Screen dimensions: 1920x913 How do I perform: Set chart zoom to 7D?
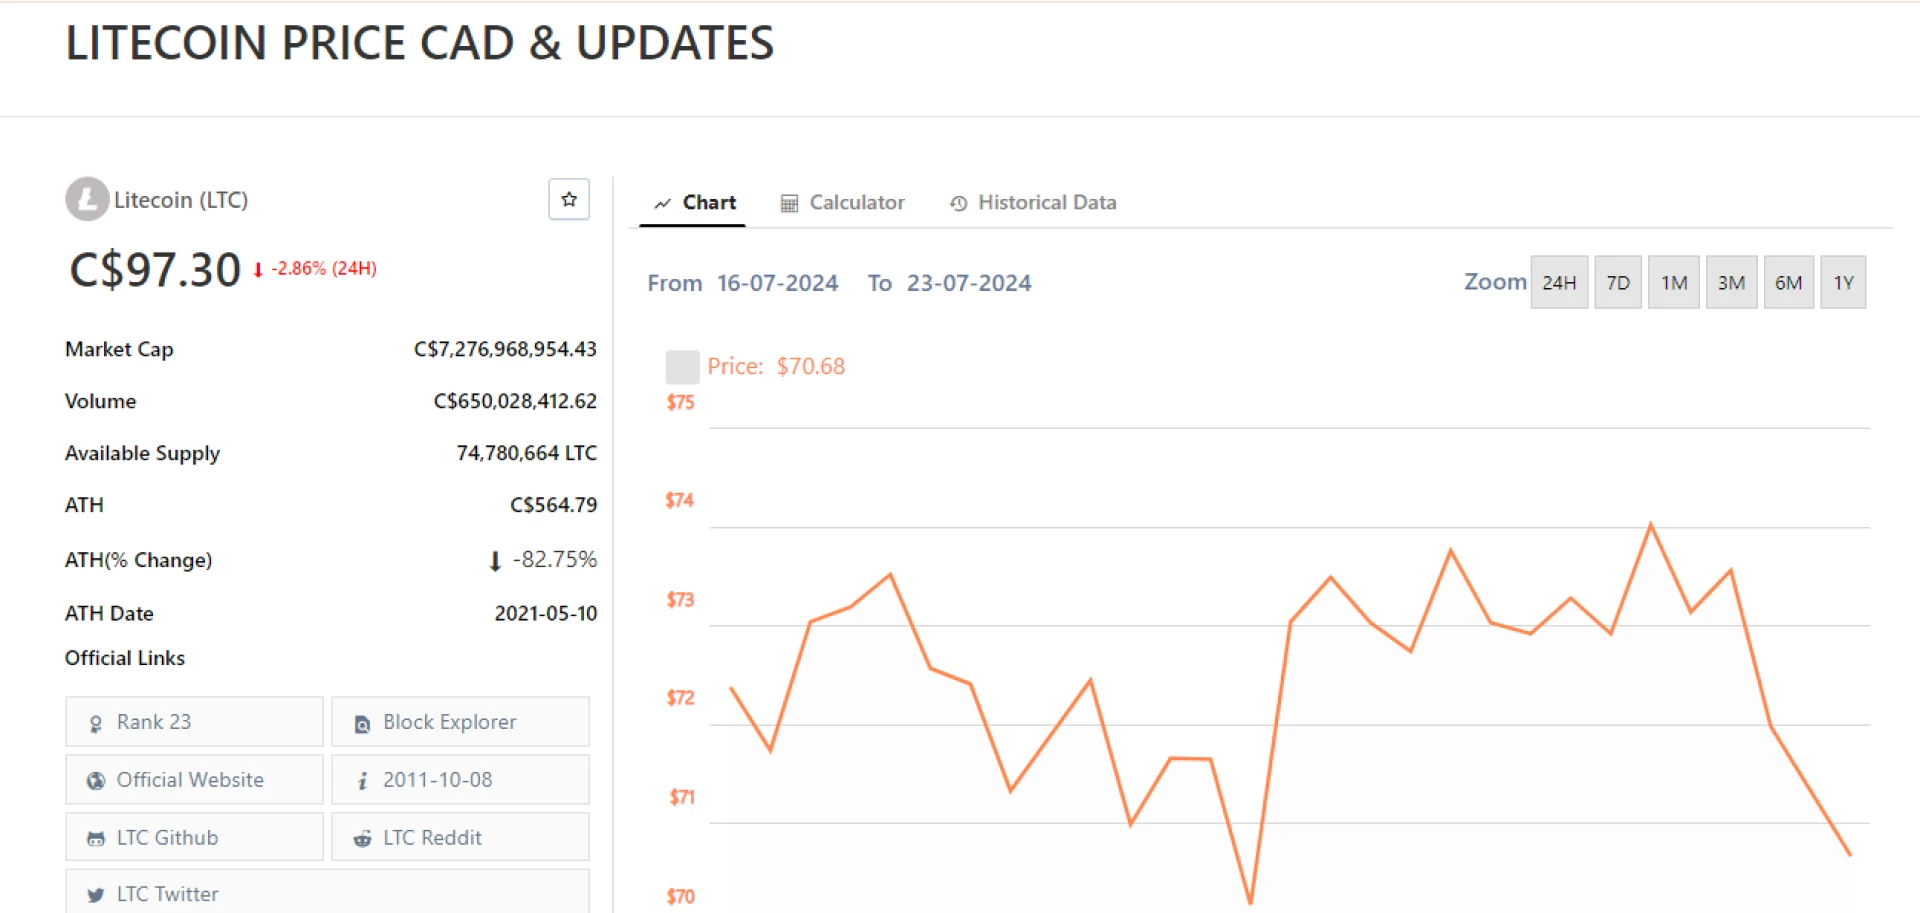1617,283
